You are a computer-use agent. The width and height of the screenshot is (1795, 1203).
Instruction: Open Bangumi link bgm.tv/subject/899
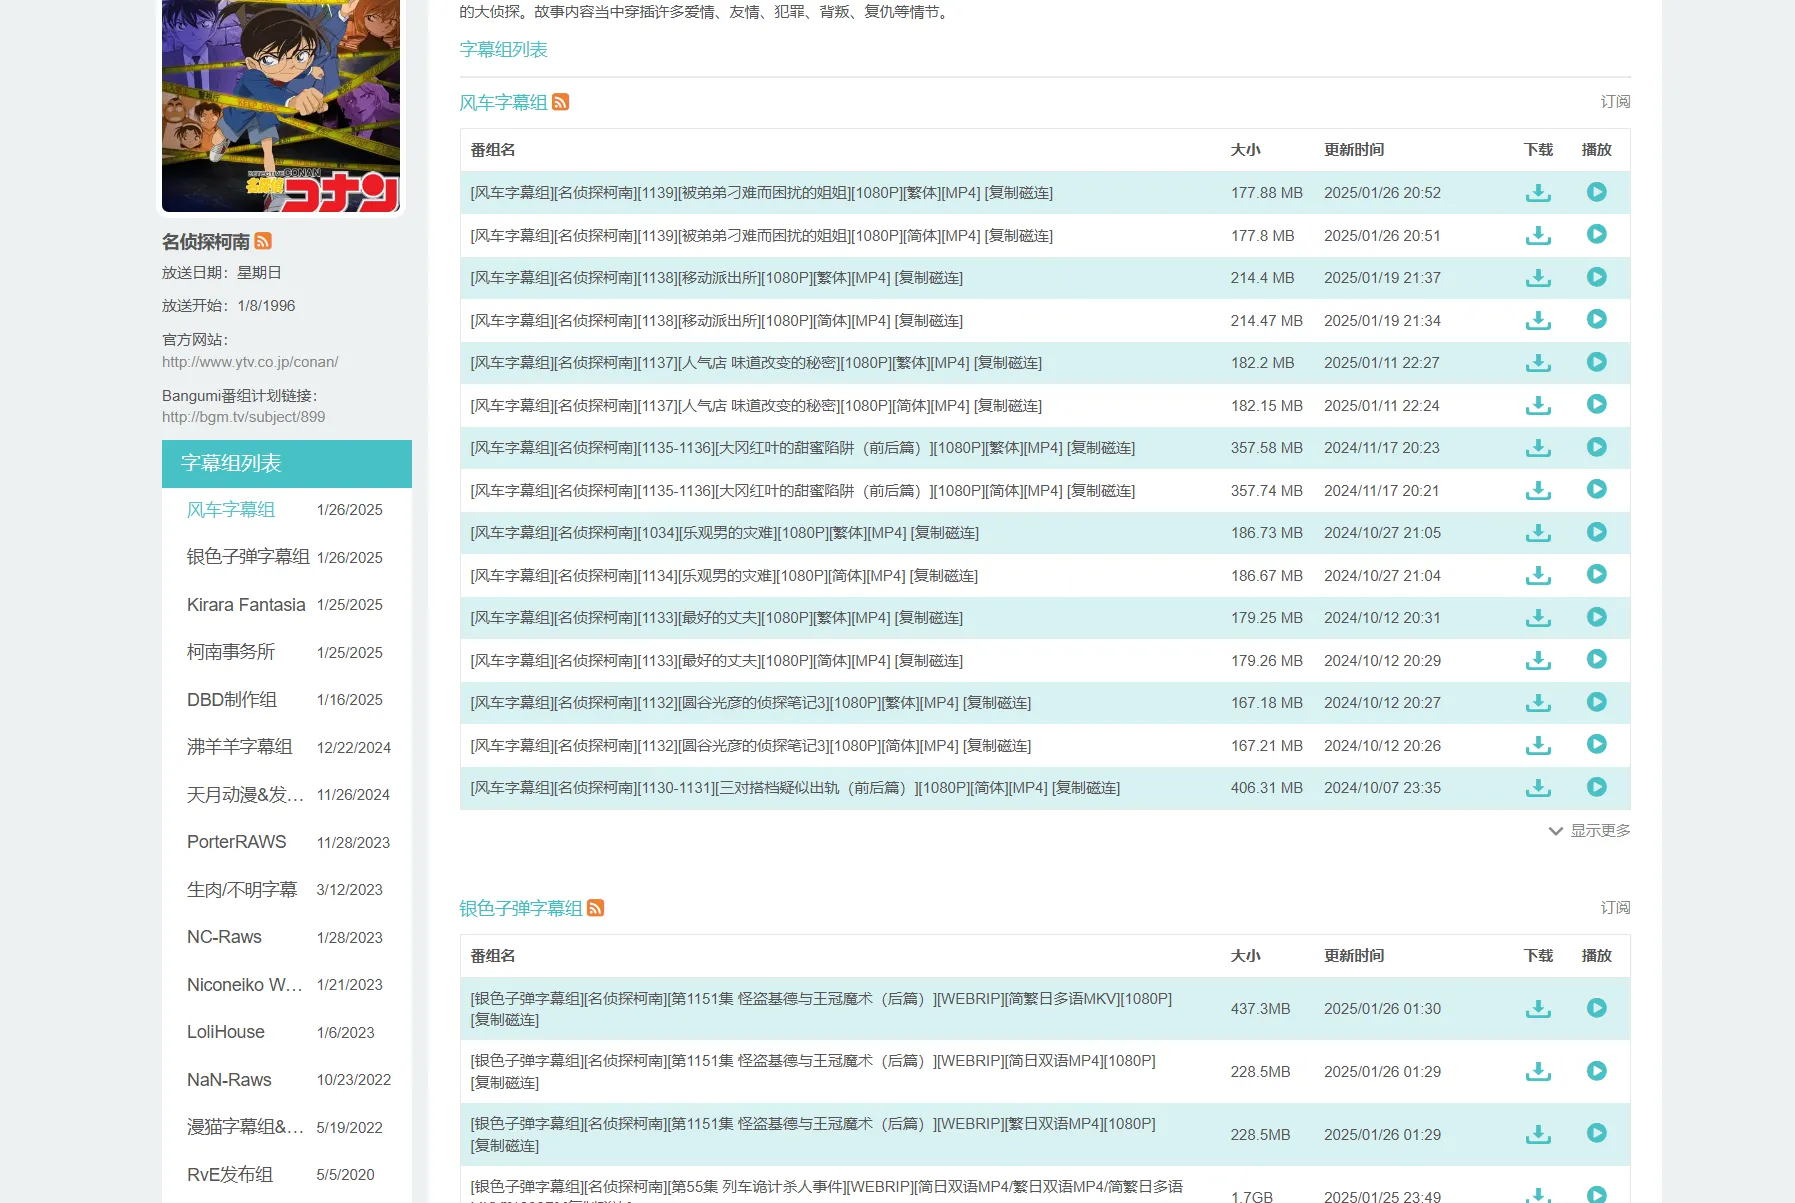(x=243, y=417)
